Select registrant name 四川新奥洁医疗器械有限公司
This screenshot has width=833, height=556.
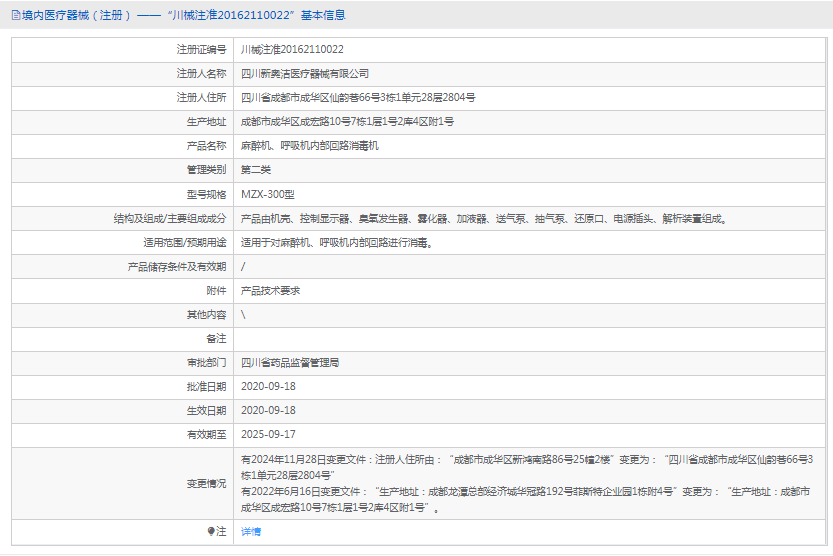click(305, 74)
